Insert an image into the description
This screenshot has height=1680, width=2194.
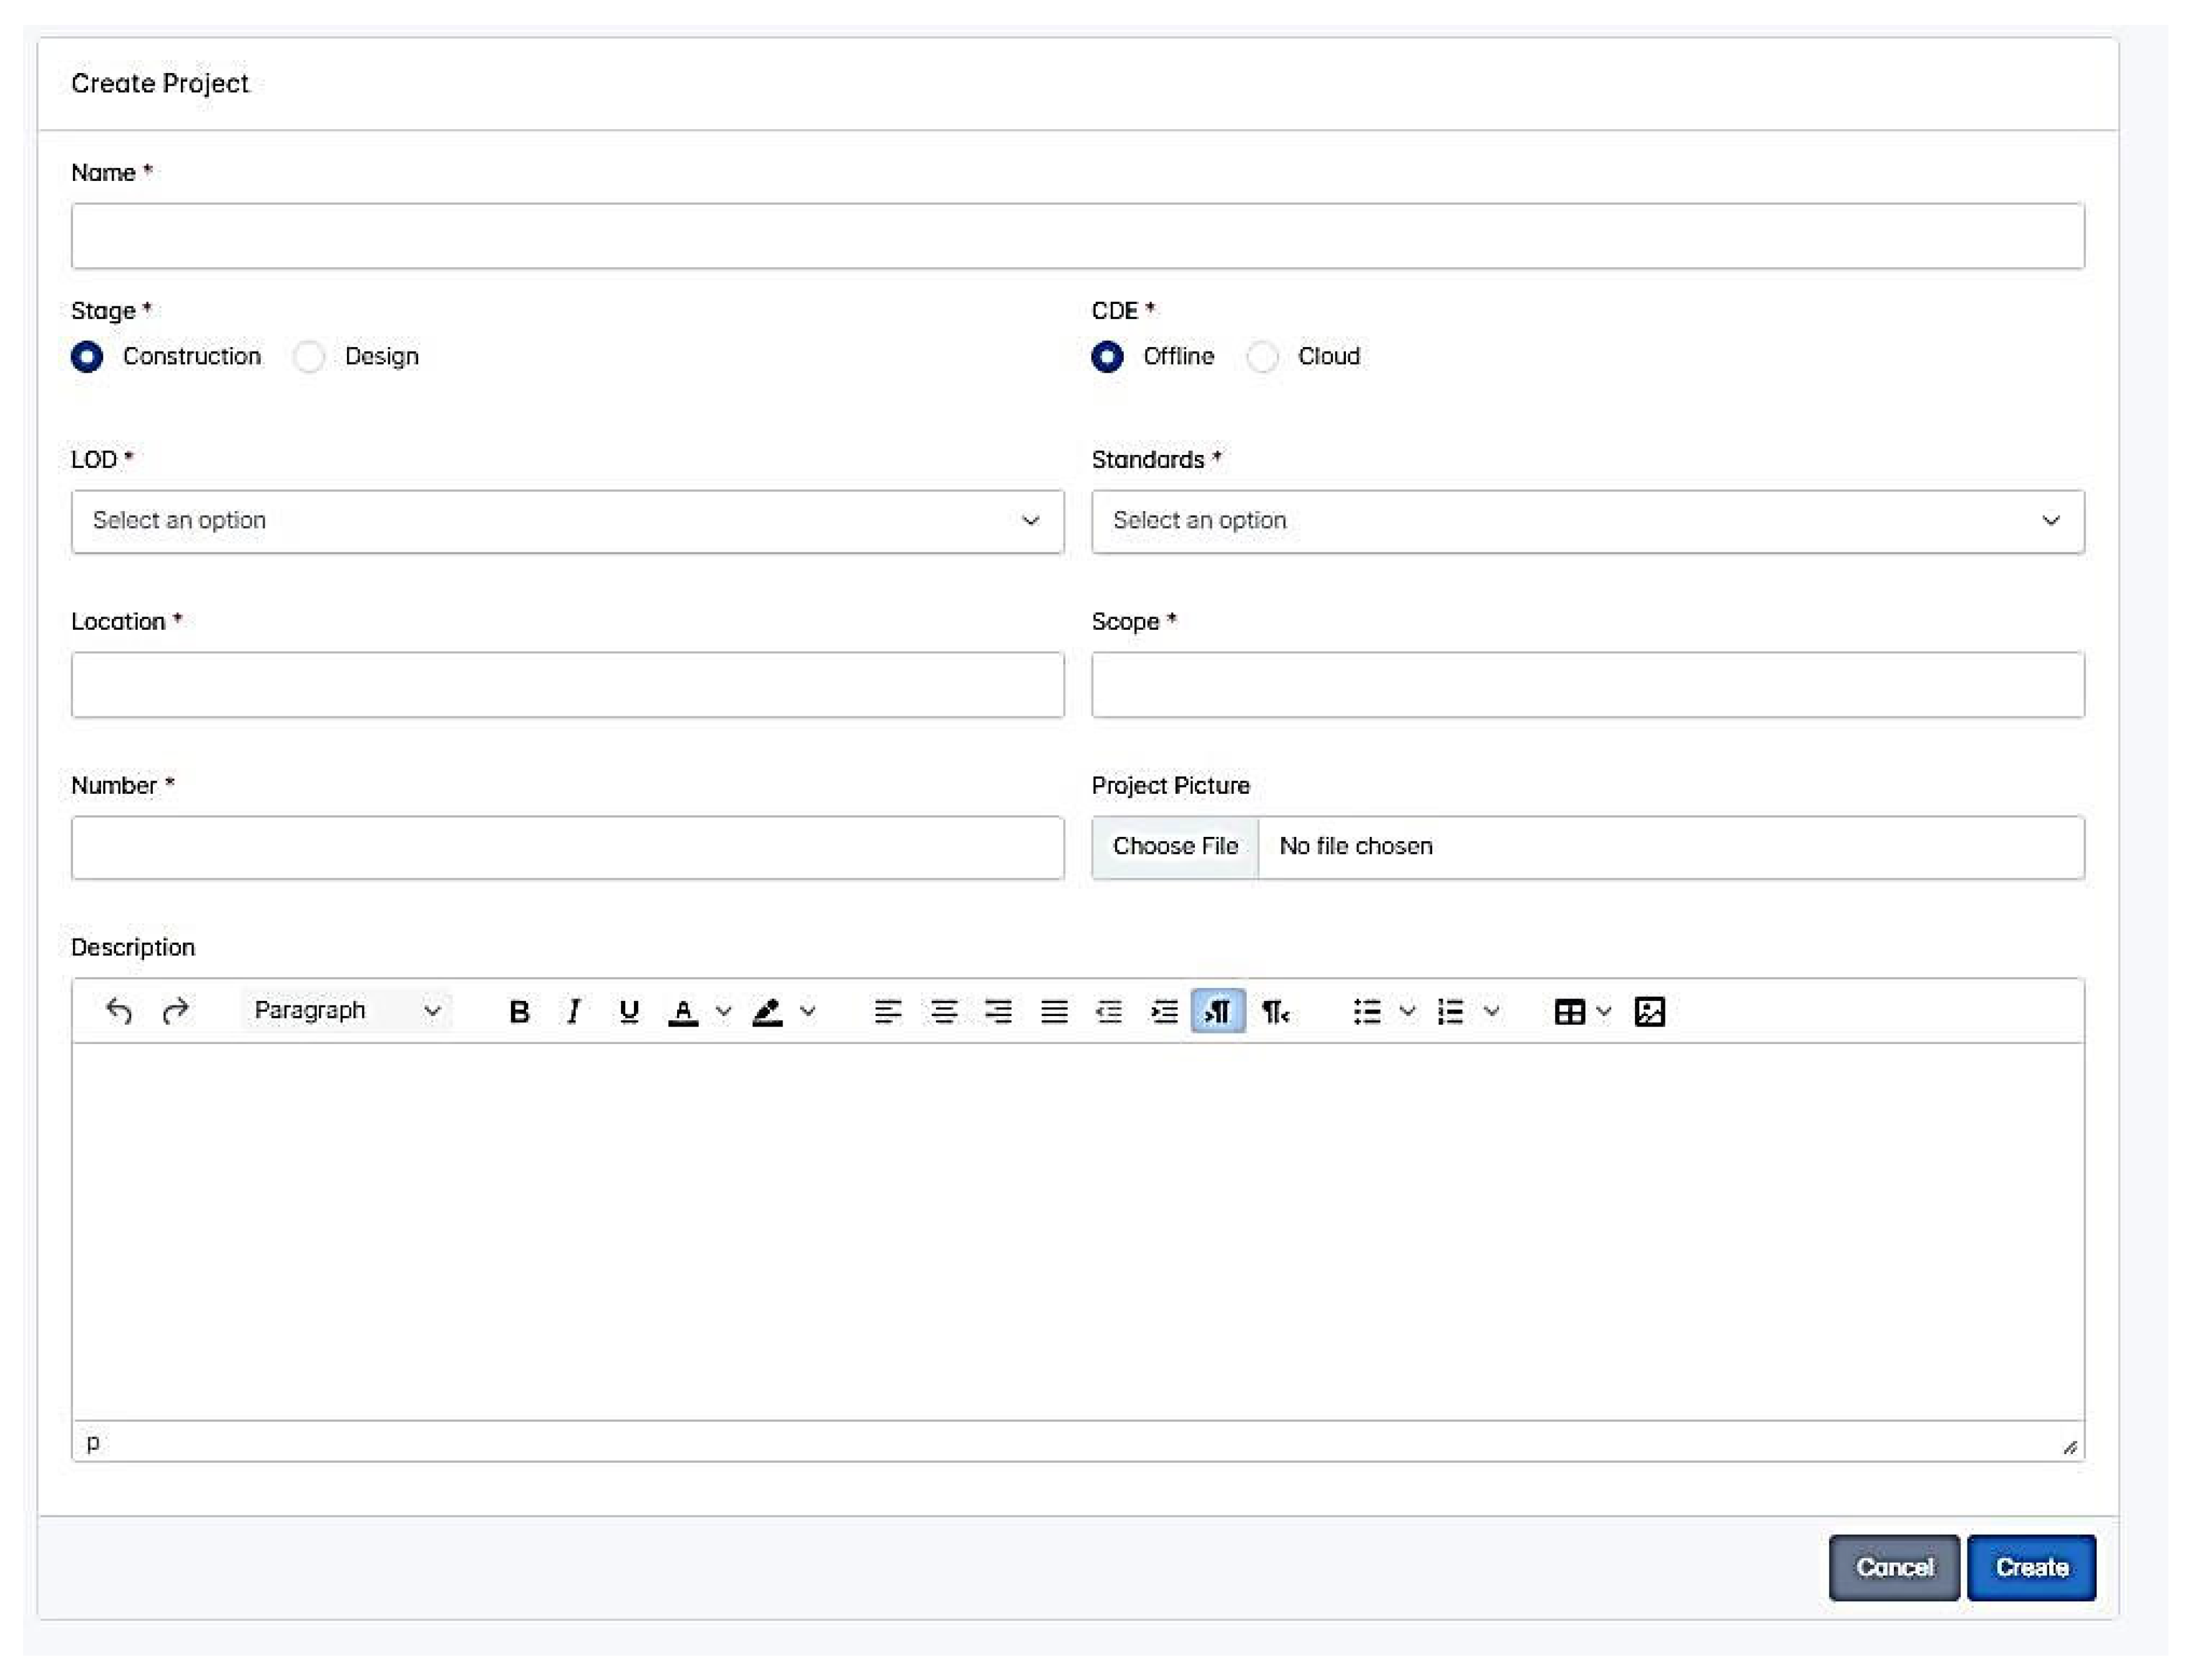click(x=1649, y=1012)
